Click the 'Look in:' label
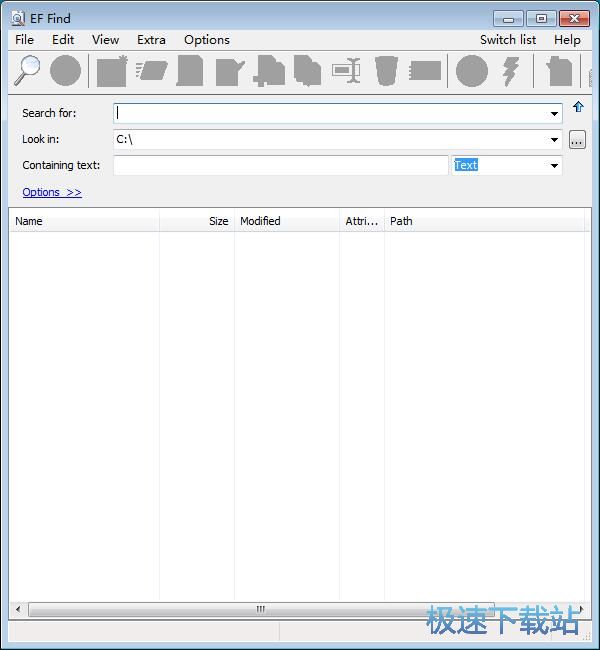600x650 pixels. pos(41,139)
